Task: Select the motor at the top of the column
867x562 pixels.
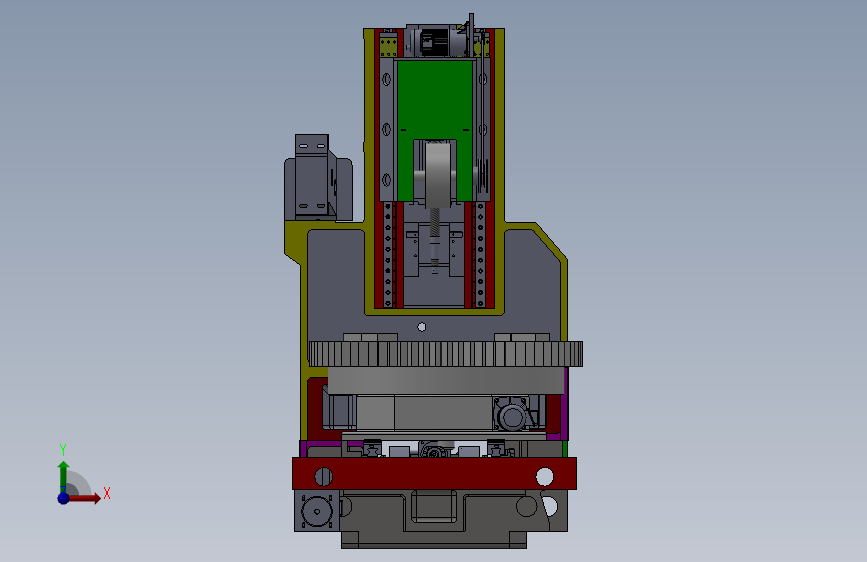Action: click(436, 41)
